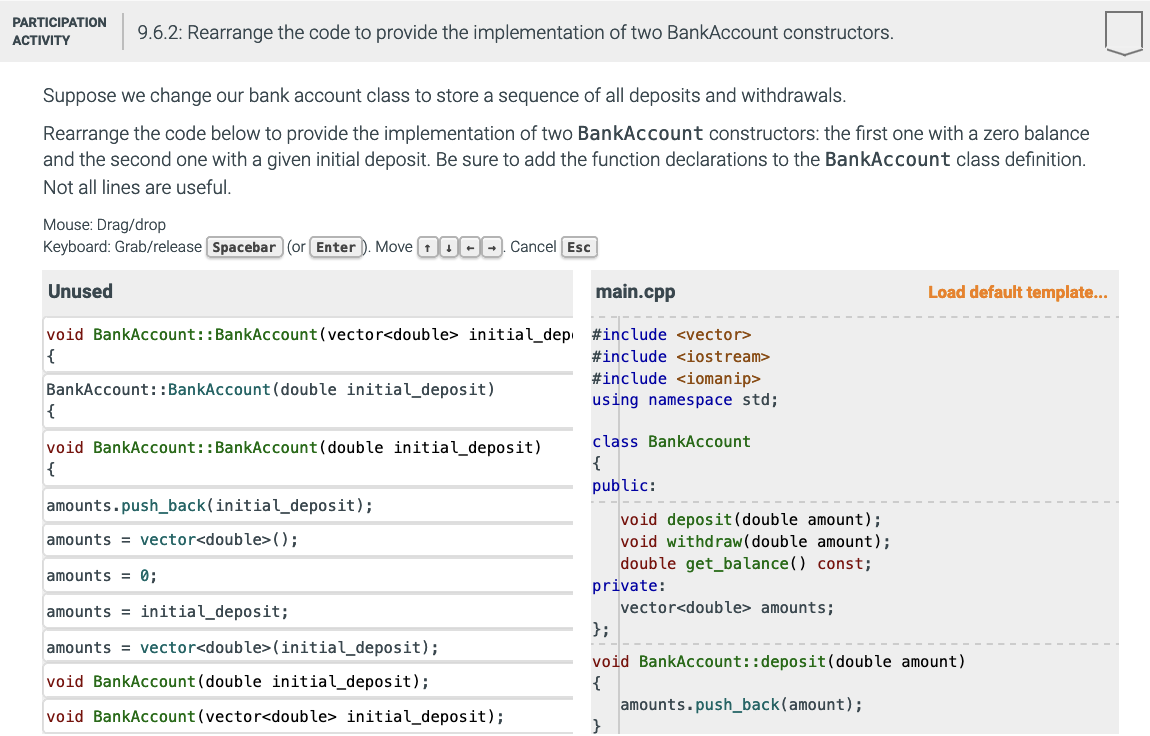
Task: Click void withdraw(double amount); declaration
Action: point(755,542)
